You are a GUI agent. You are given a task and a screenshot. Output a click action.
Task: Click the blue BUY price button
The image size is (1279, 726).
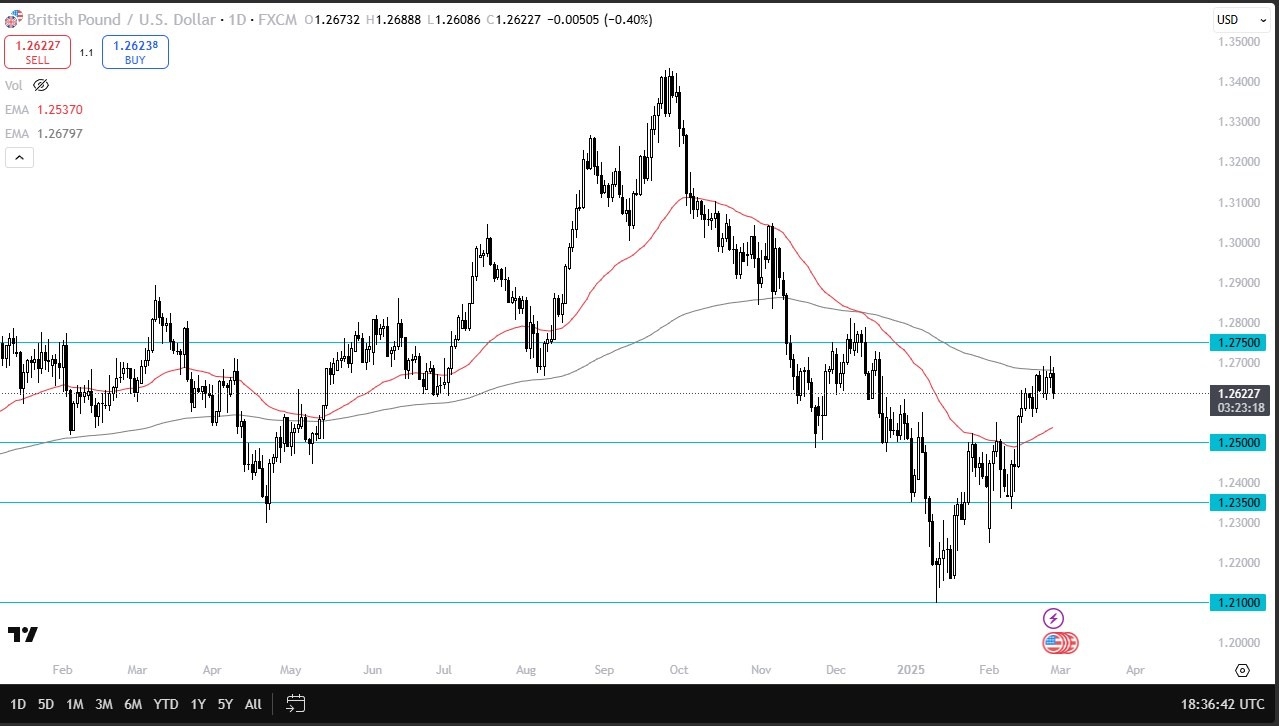coord(135,52)
